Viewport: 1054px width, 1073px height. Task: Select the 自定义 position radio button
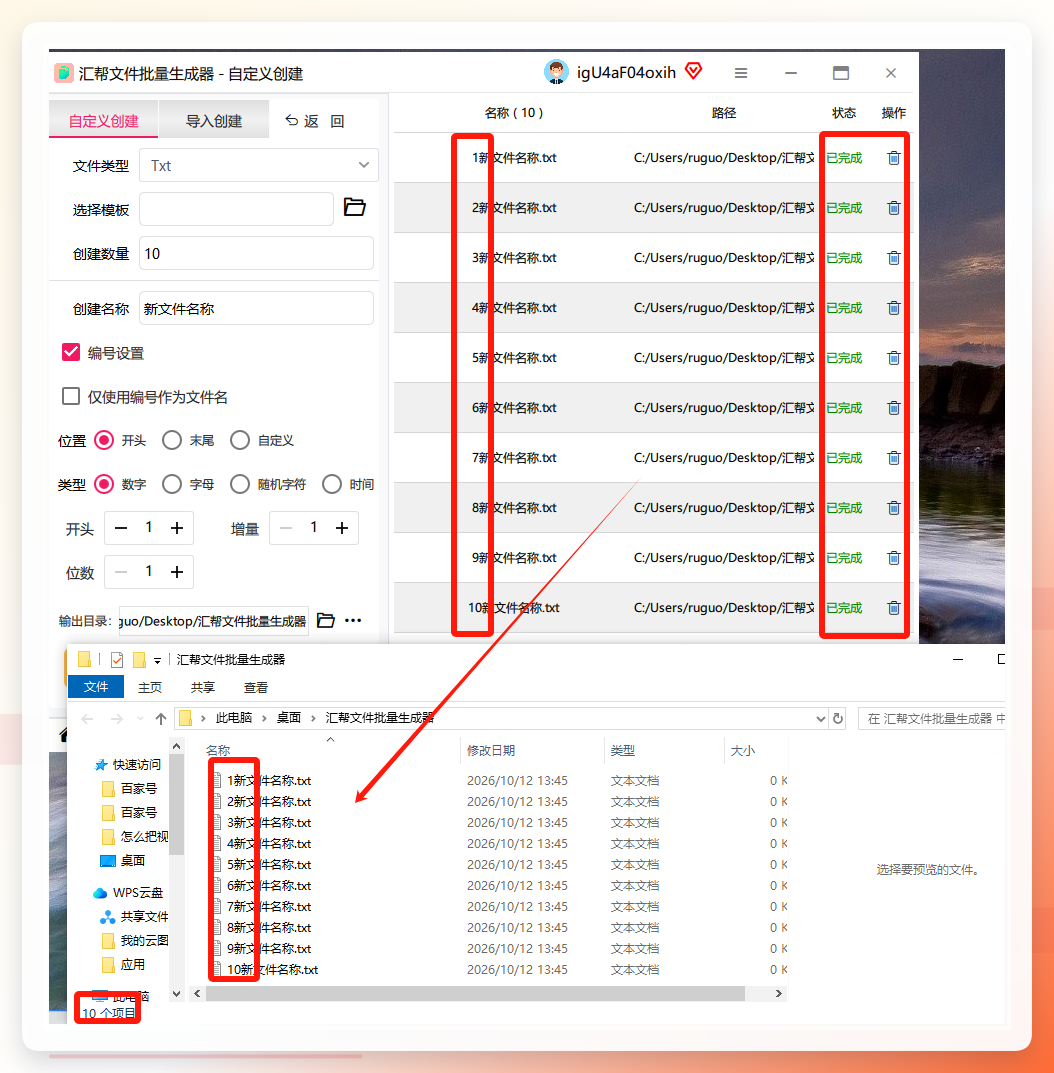240,440
